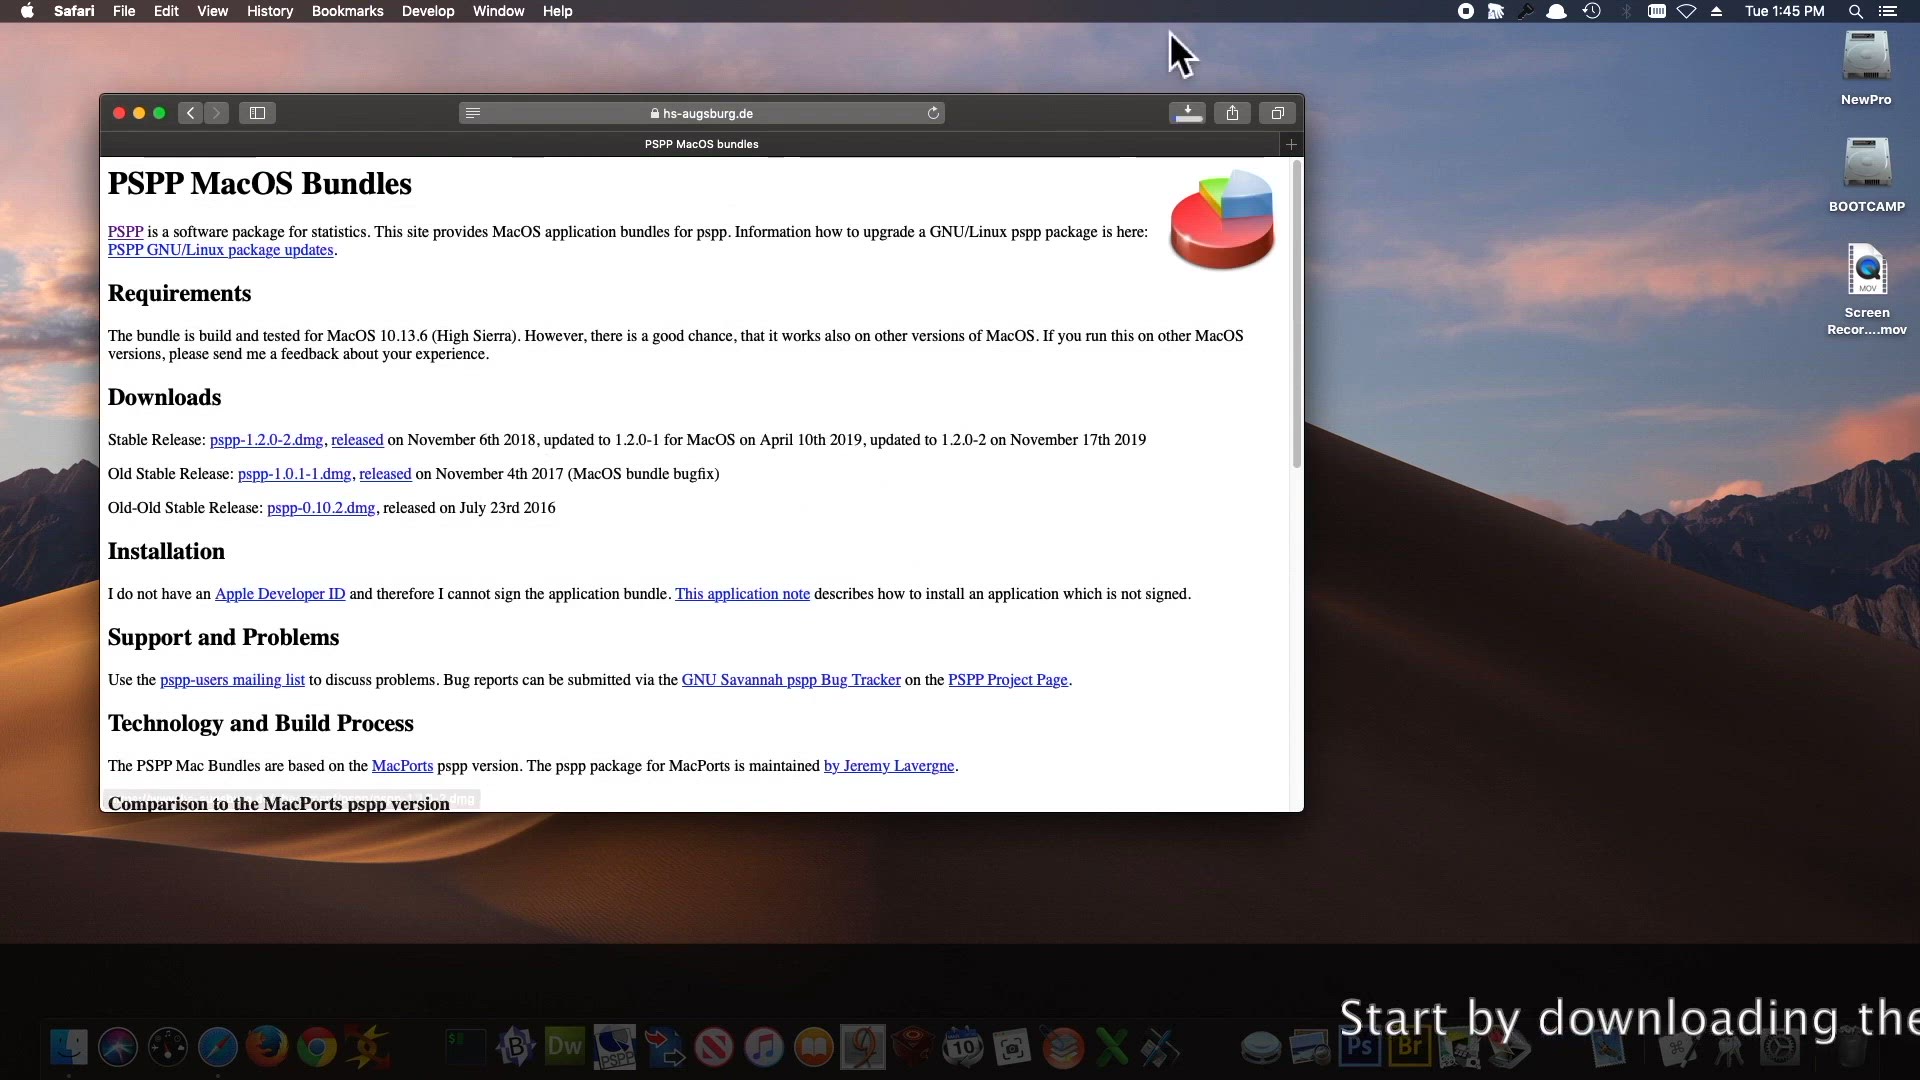This screenshot has height=1080, width=1920.
Task: Click the page's vertical scrollbar
Action: [1297, 314]
